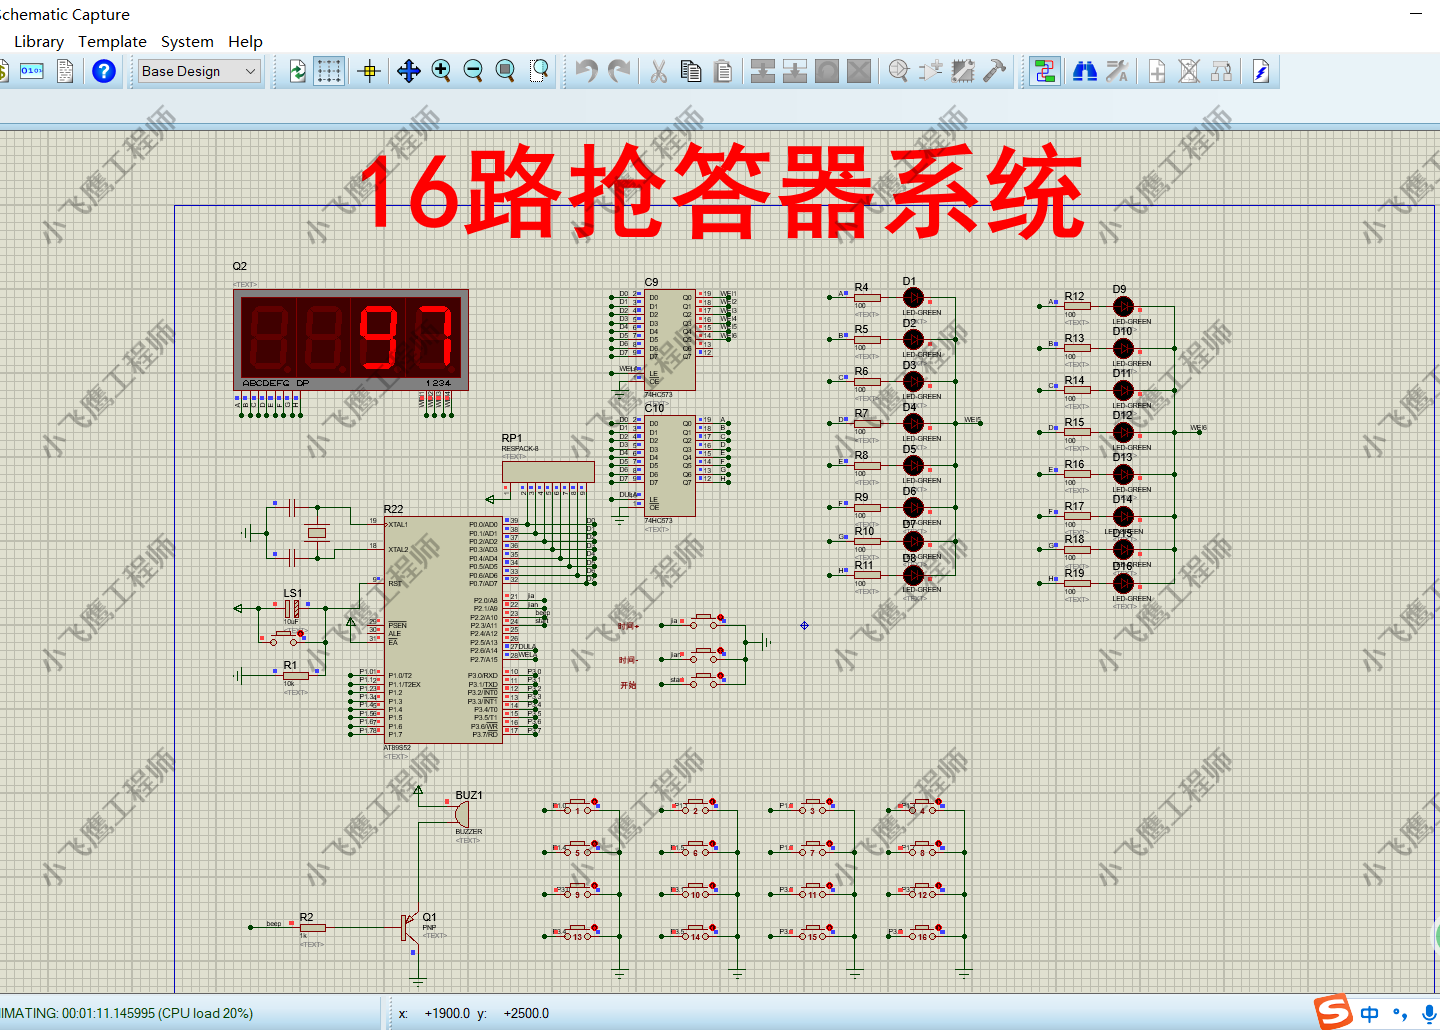Open search and tag binoculars

click(1085, 71)
